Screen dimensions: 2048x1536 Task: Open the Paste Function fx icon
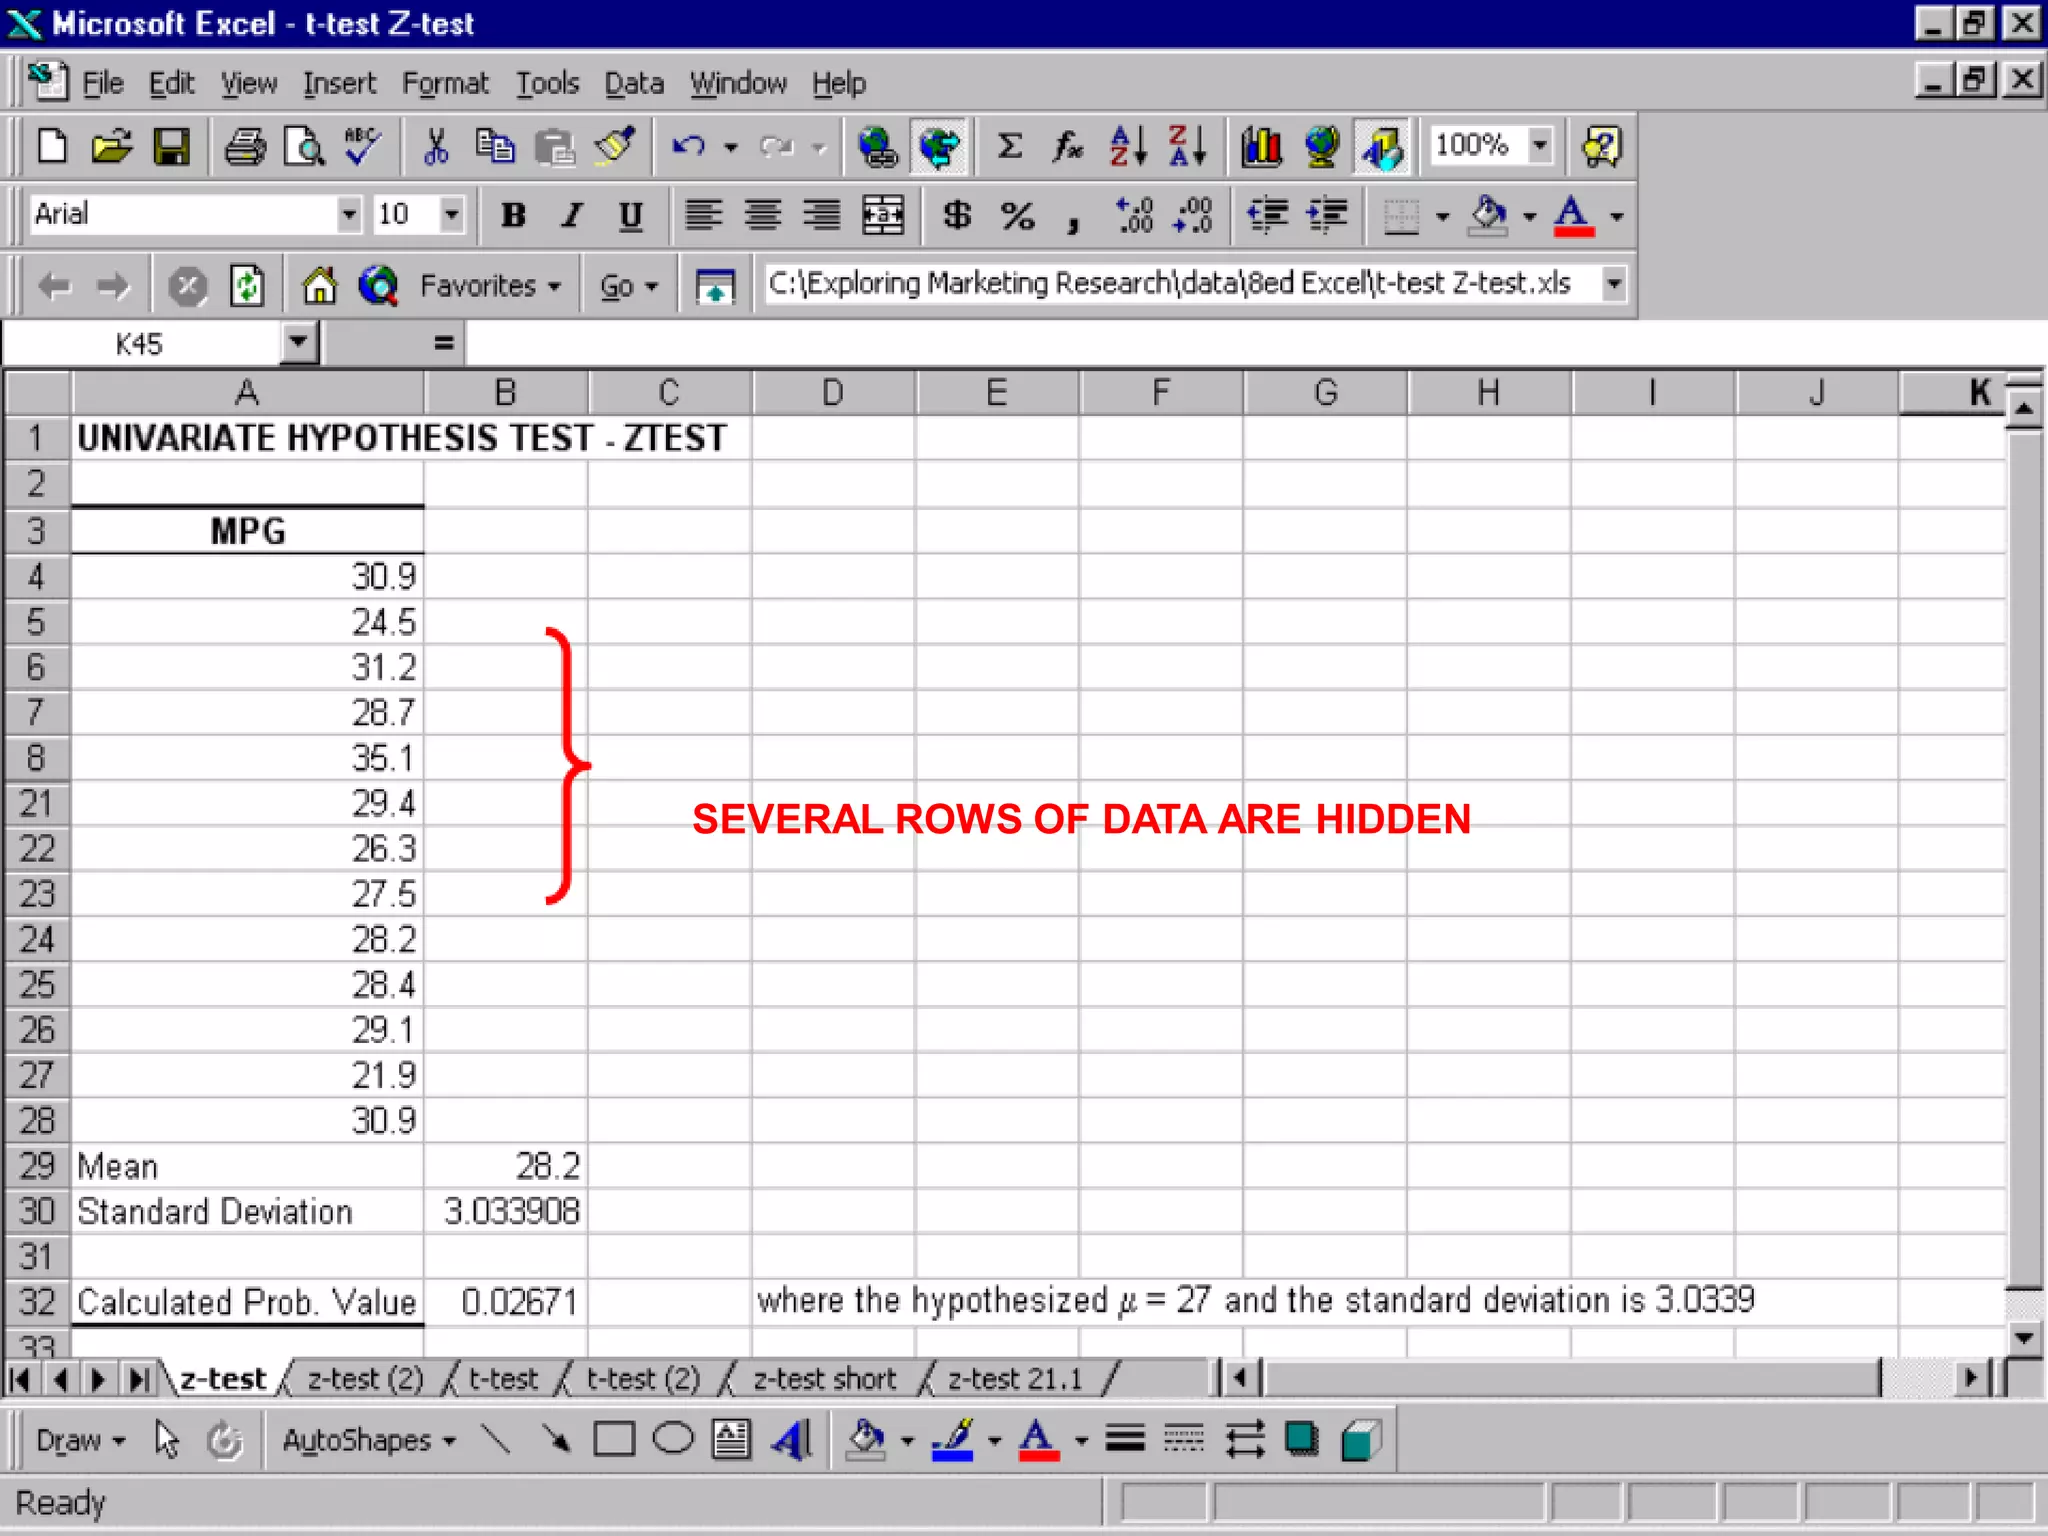(1068, 147)
